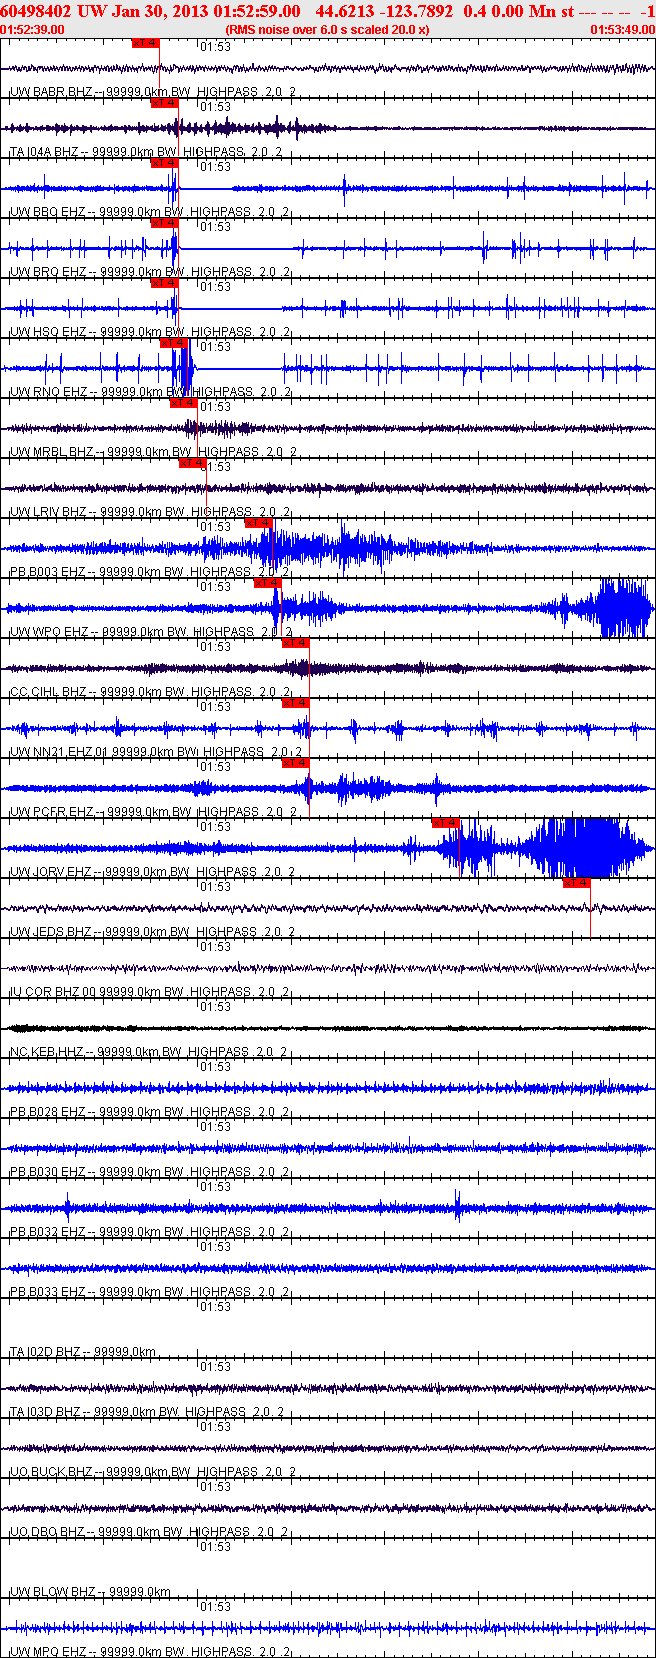Select the pick flag on UW WPO trace
The width and height of the screenshot is (656, 1658).
coord(268,583)
